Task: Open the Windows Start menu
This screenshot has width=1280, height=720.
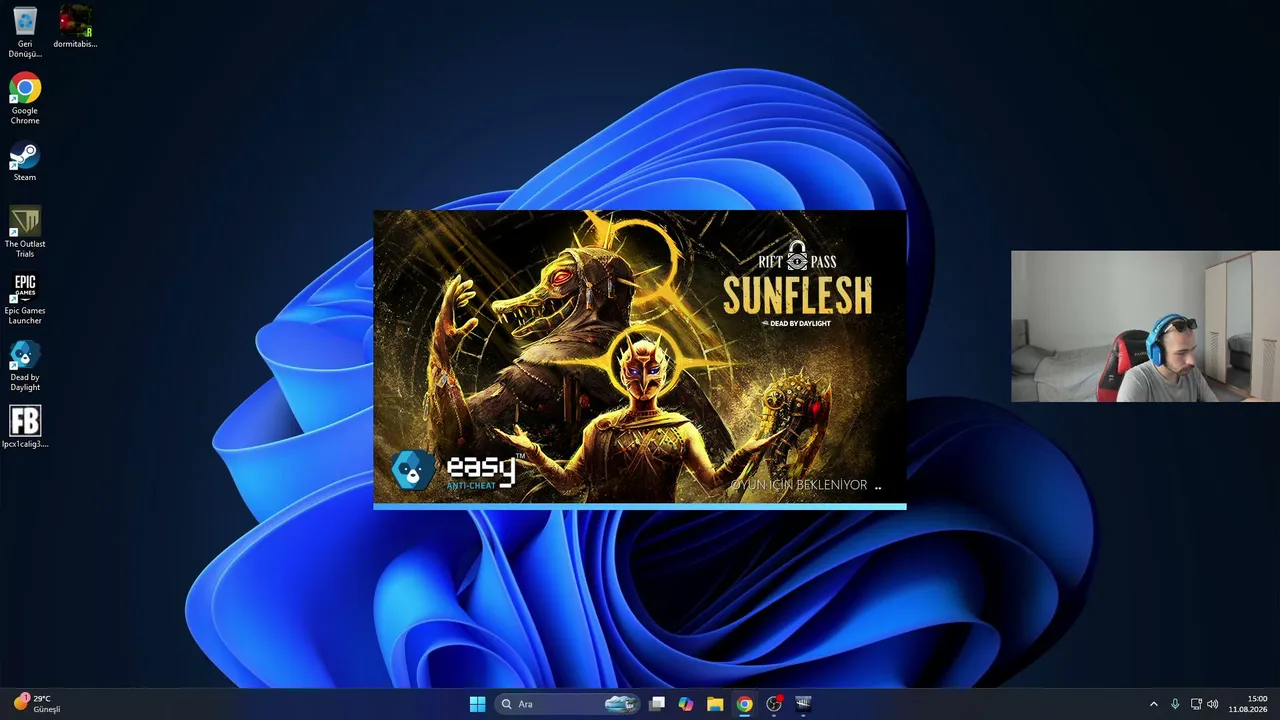Action: click(x=477, y=704)
